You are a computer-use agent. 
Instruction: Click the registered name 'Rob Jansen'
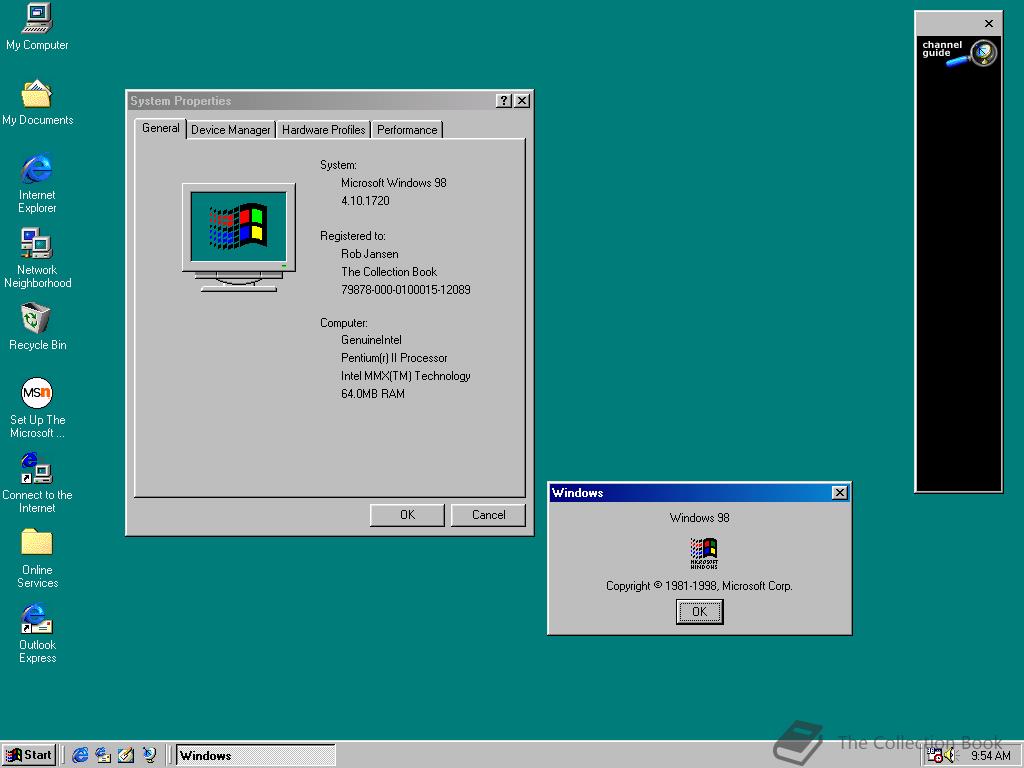pos(370,254)
